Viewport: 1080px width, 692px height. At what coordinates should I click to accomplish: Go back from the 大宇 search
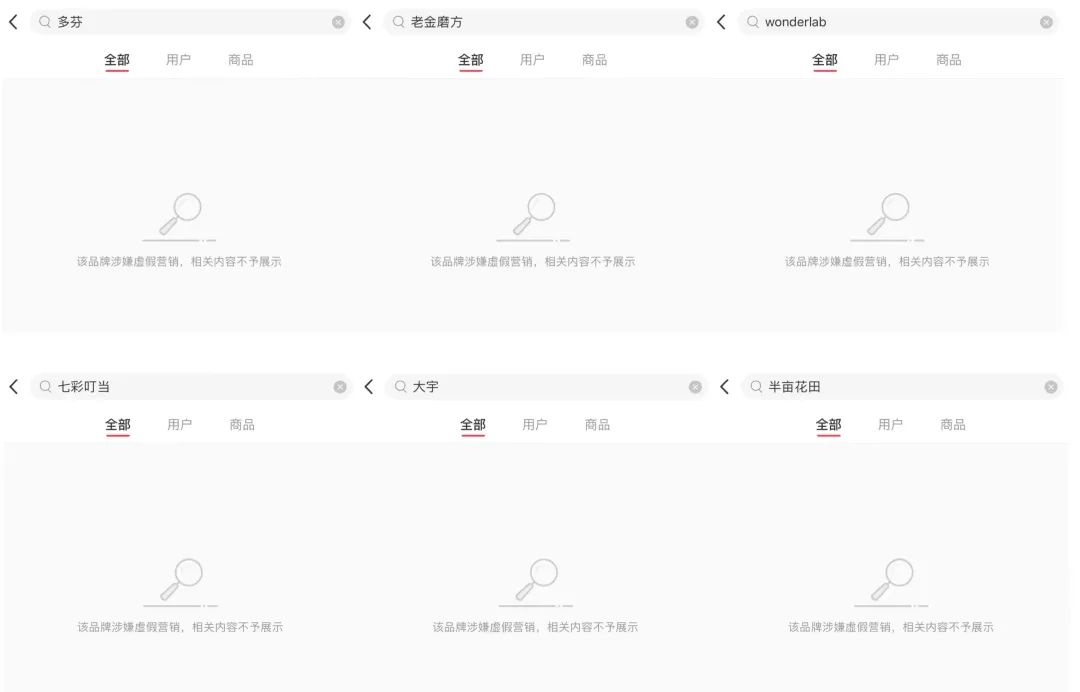point(369,387)
